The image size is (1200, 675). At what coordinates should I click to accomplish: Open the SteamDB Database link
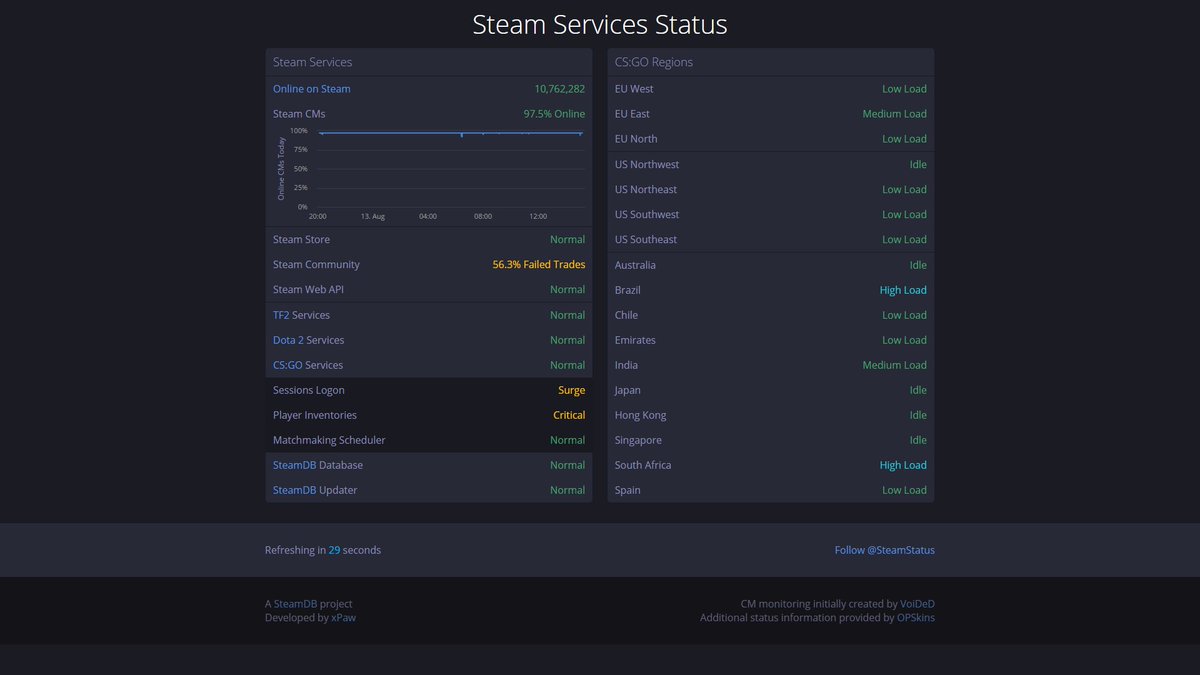[295, 465]
